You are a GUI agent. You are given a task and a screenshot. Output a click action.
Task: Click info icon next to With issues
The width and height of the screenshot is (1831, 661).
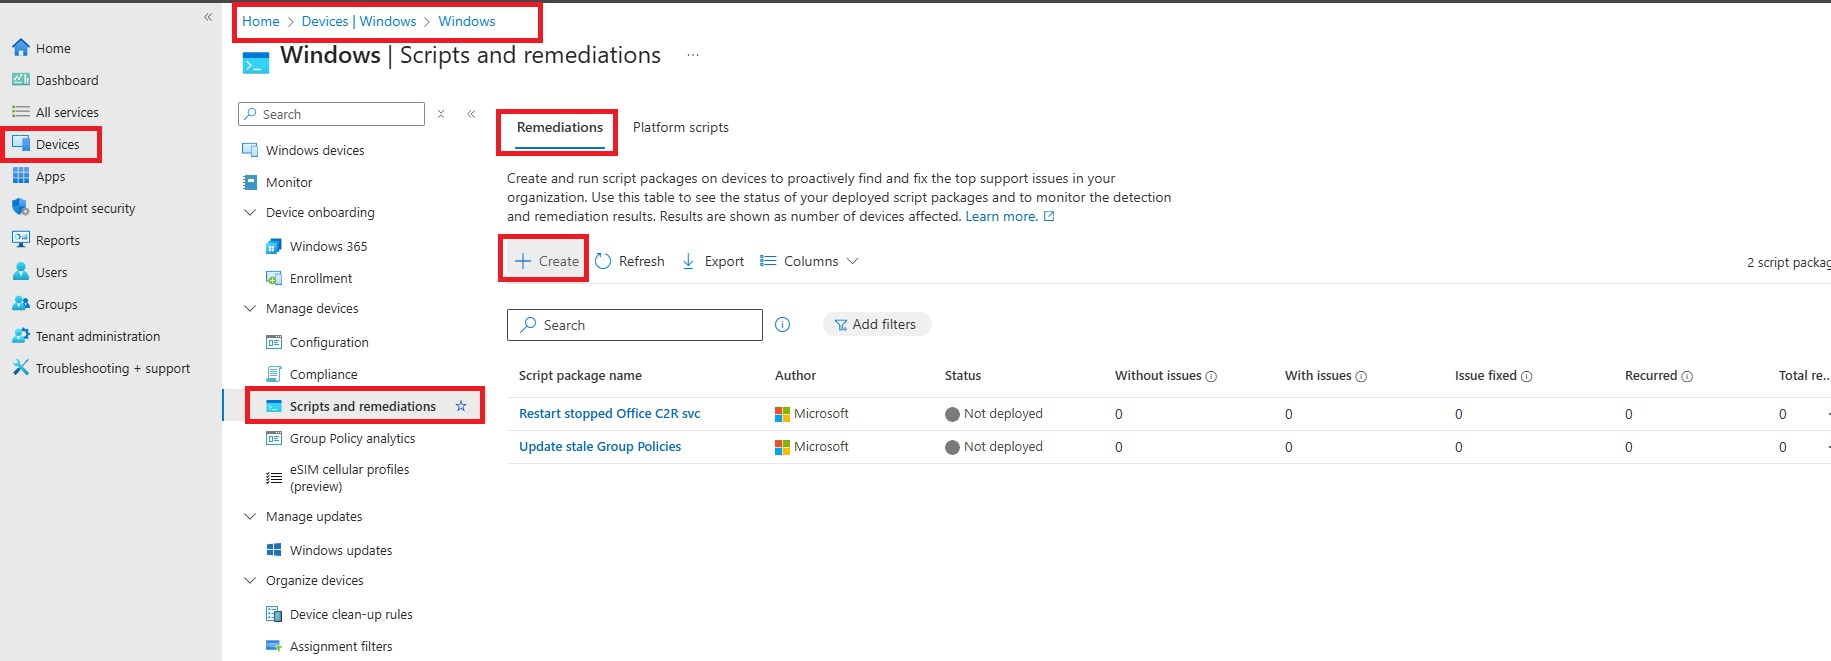[1361, 376]
